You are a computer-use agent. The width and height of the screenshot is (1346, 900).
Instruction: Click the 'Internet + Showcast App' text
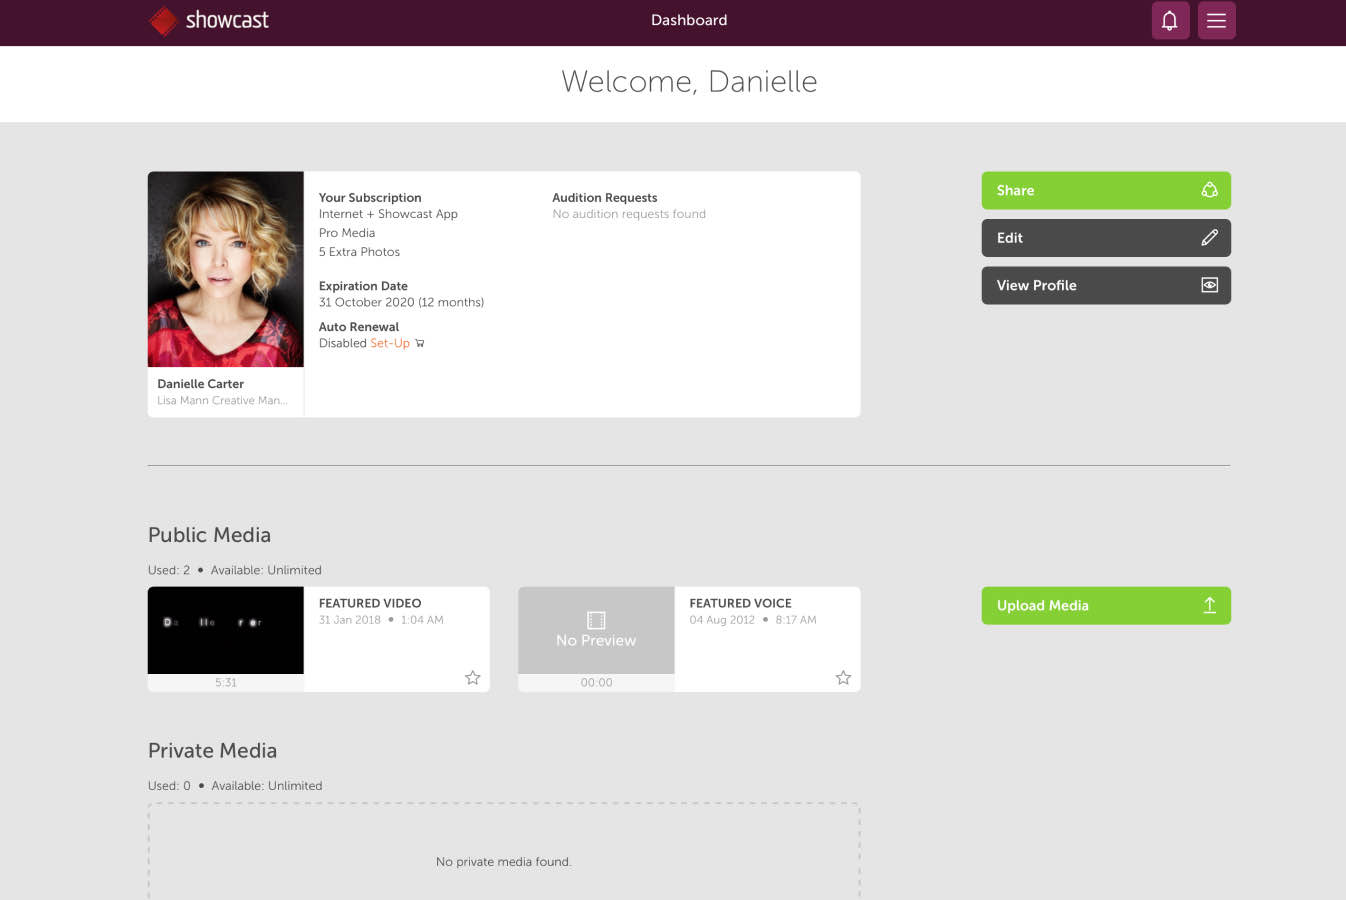click(x=388, y=214)
